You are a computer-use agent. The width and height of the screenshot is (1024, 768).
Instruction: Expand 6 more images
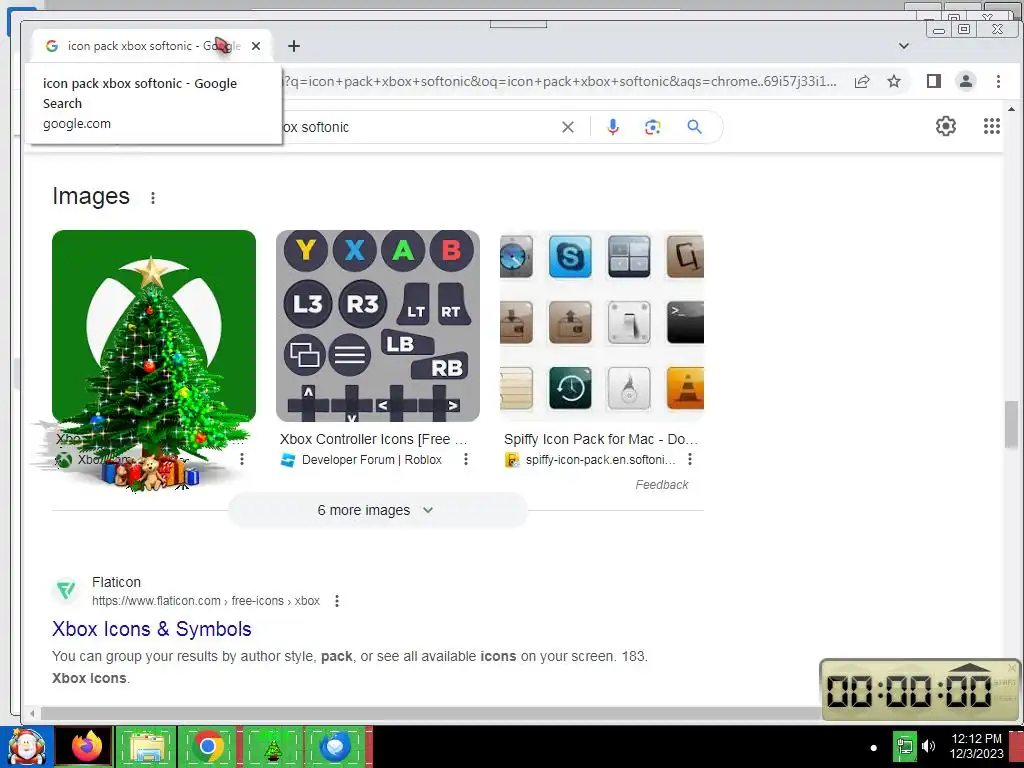click(377, 510)
